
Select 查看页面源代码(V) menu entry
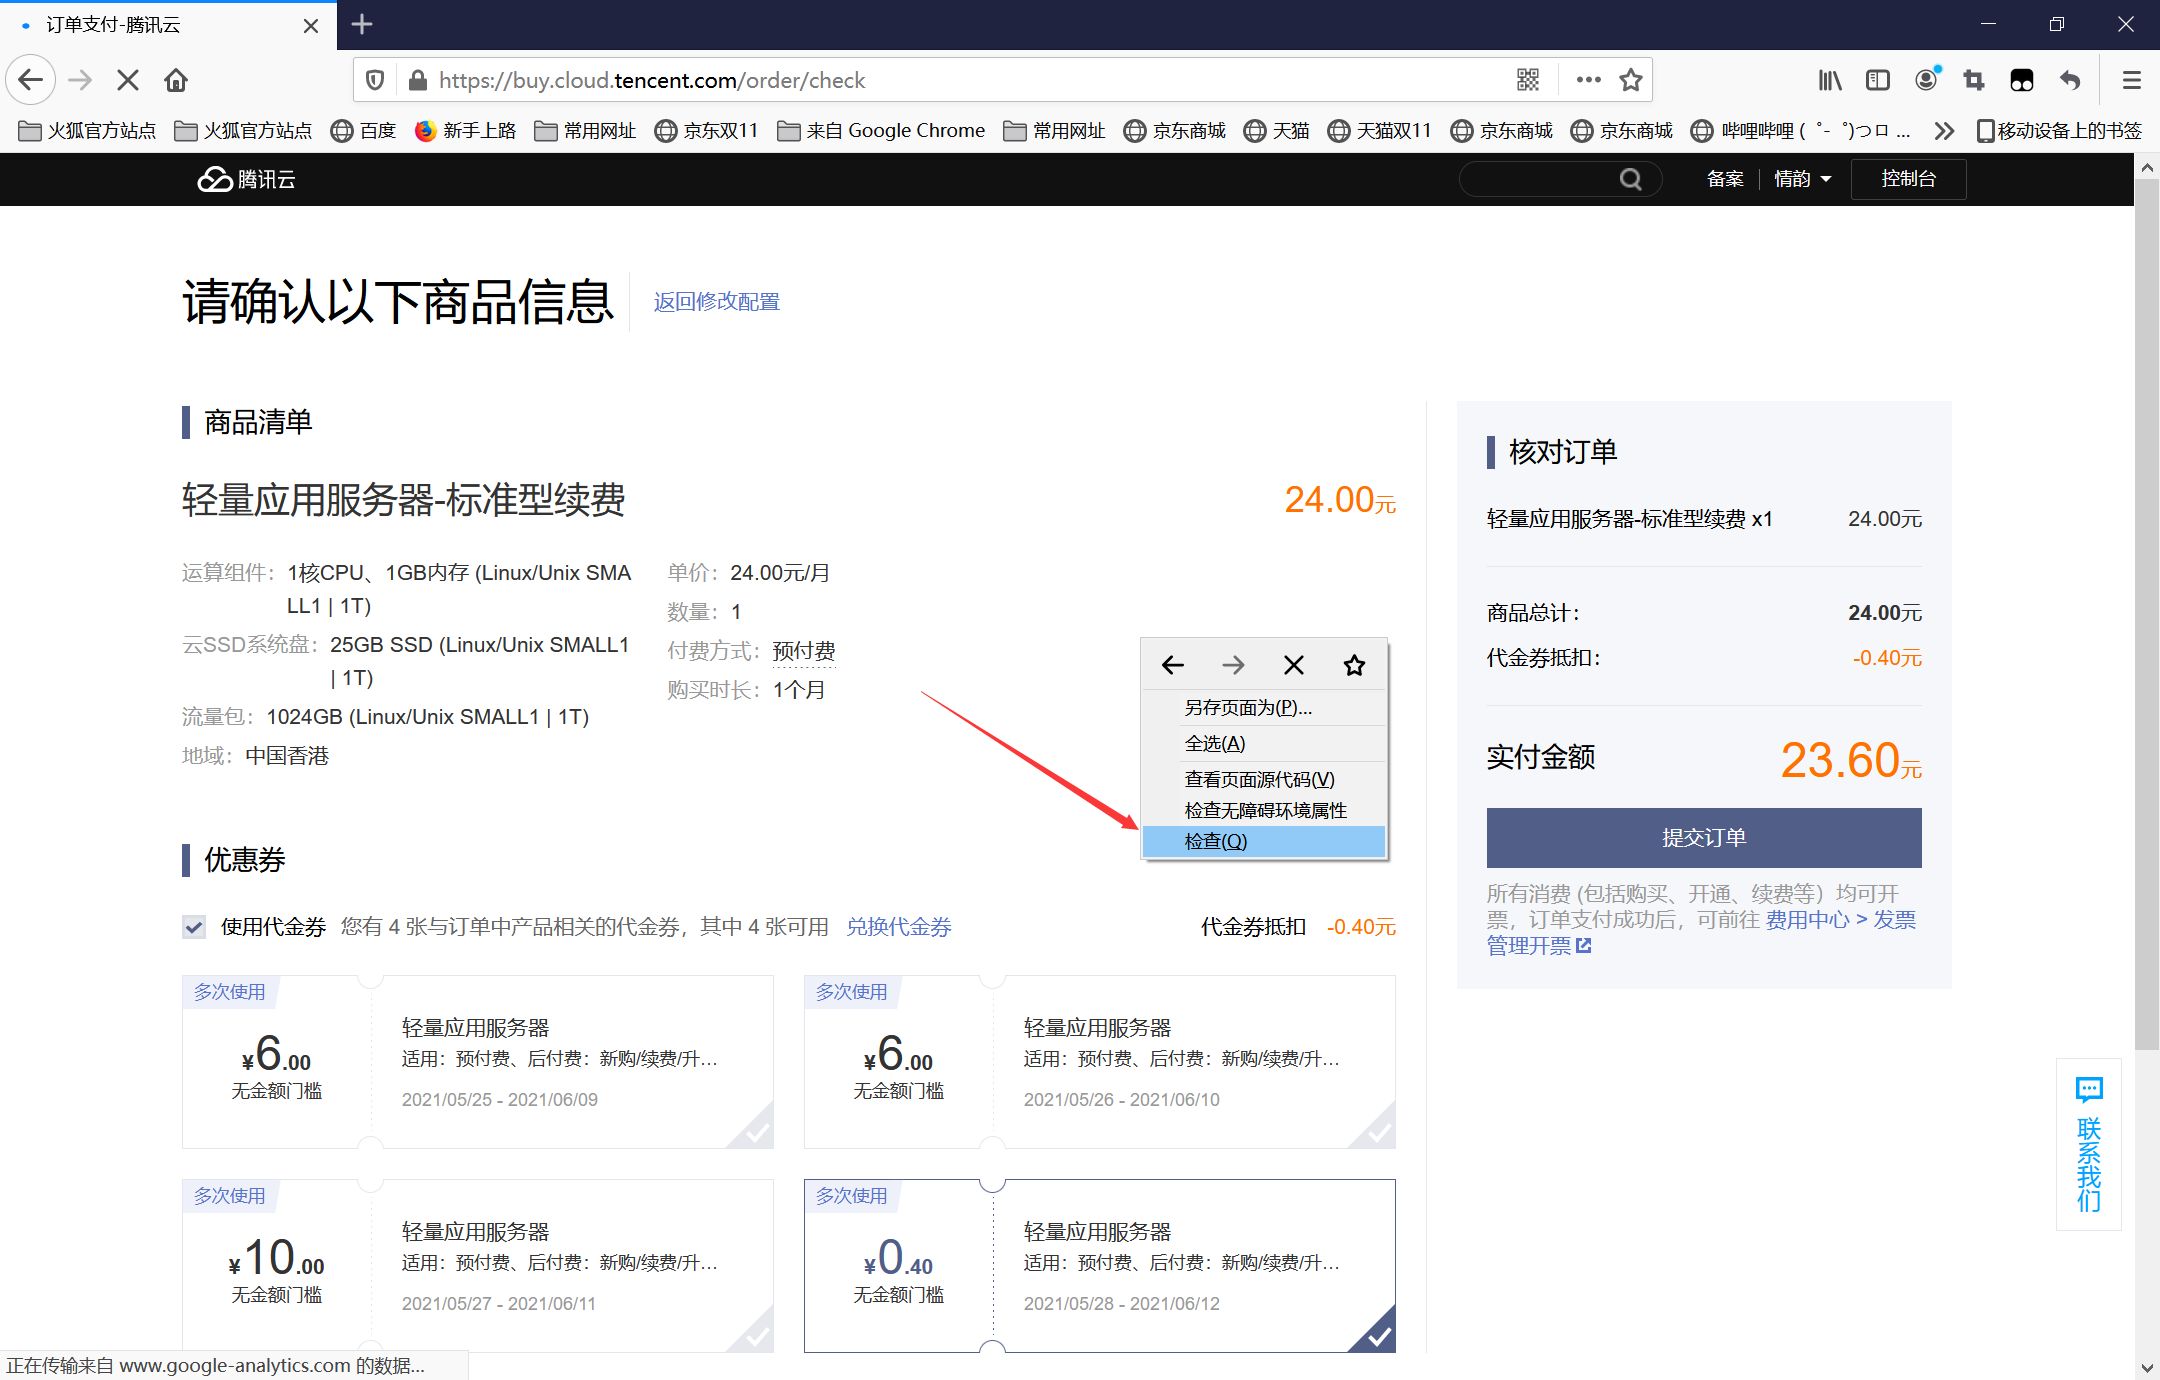(1259, 779)
